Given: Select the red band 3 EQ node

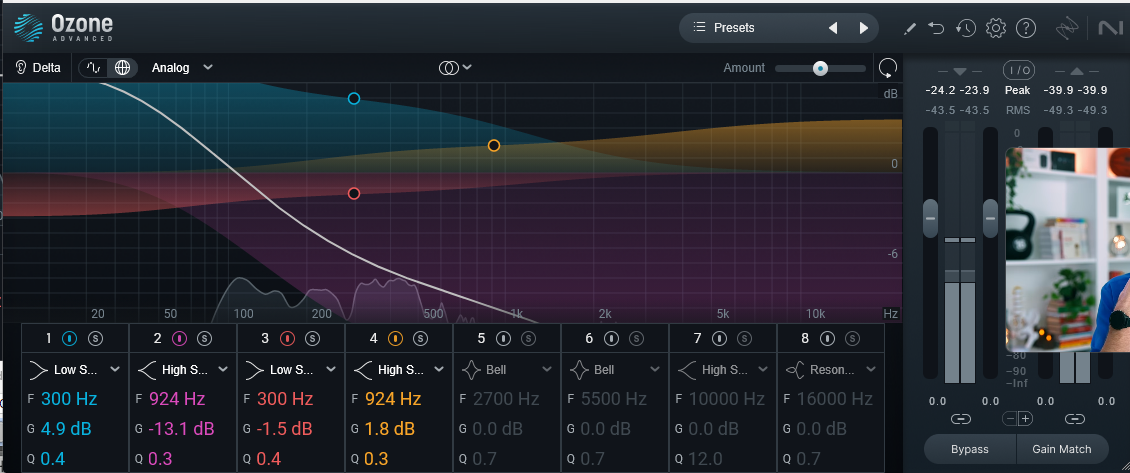Looking at the screenshot, I should [x=354, y=194].
